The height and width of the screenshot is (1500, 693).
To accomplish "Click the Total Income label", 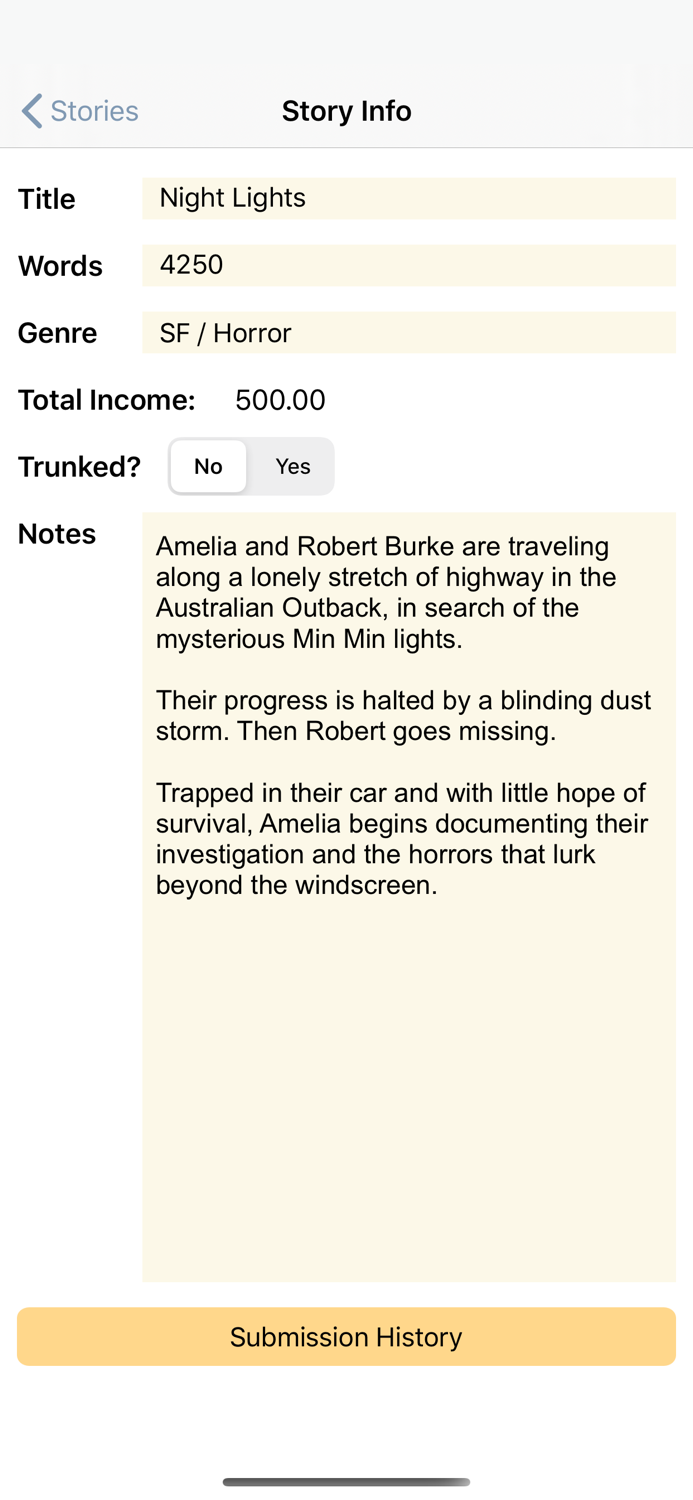I will [x=106, y=399].
